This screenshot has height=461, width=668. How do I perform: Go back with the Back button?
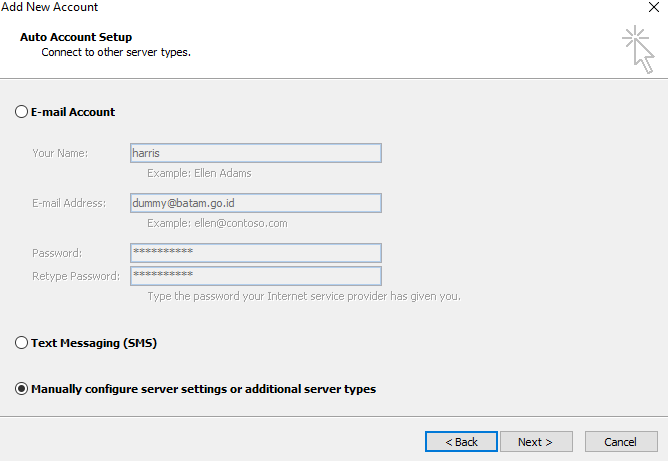pos(461,442)
